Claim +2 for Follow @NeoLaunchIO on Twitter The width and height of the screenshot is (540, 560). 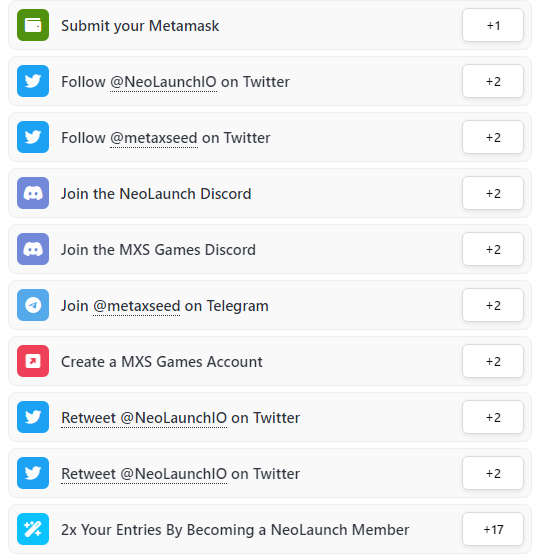click(x=493, y=81)
